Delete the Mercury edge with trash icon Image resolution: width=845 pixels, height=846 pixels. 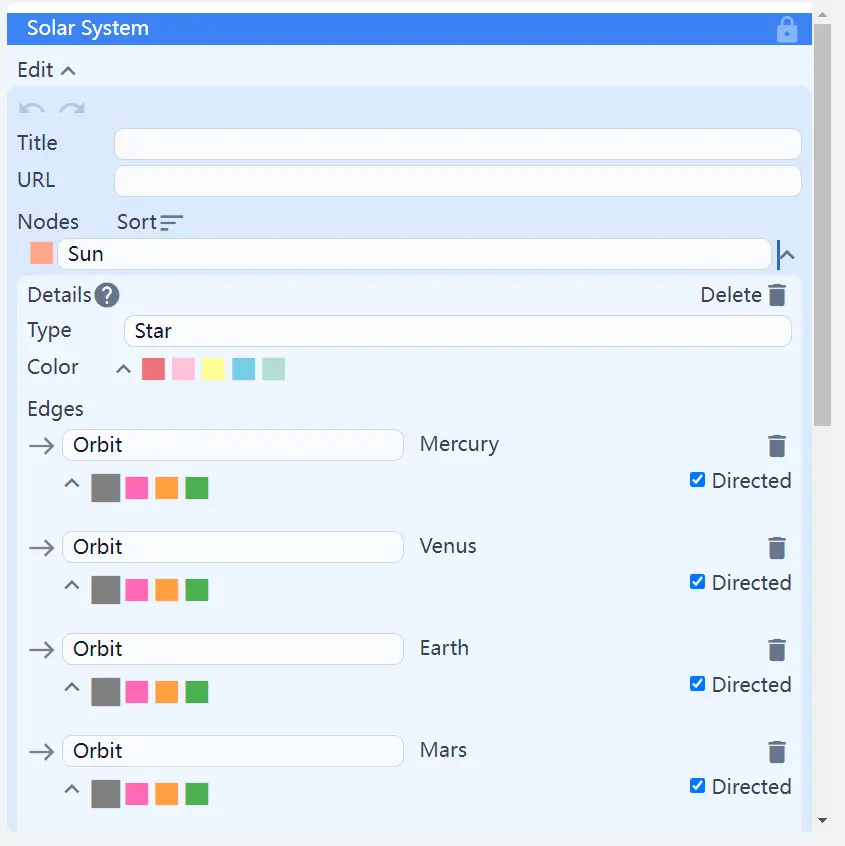tap(777, 446)
